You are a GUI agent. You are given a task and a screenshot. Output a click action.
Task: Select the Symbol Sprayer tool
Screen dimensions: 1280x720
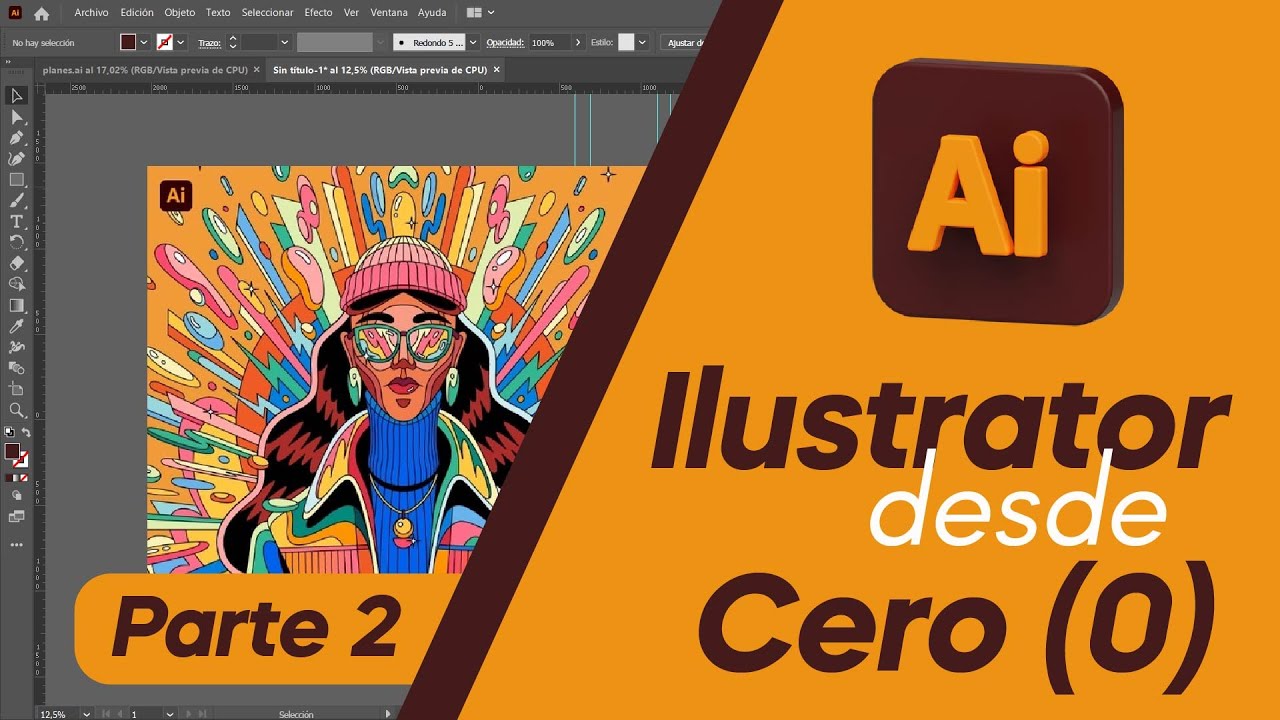[x=17, y=348]
